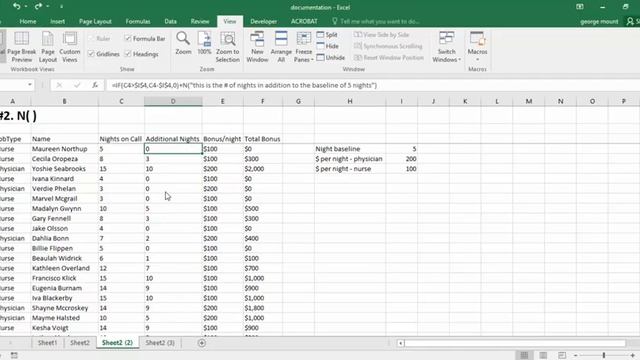Select the $ per night - physician cell
This screenshot has width=640, height=360.
tap(350, 159)
